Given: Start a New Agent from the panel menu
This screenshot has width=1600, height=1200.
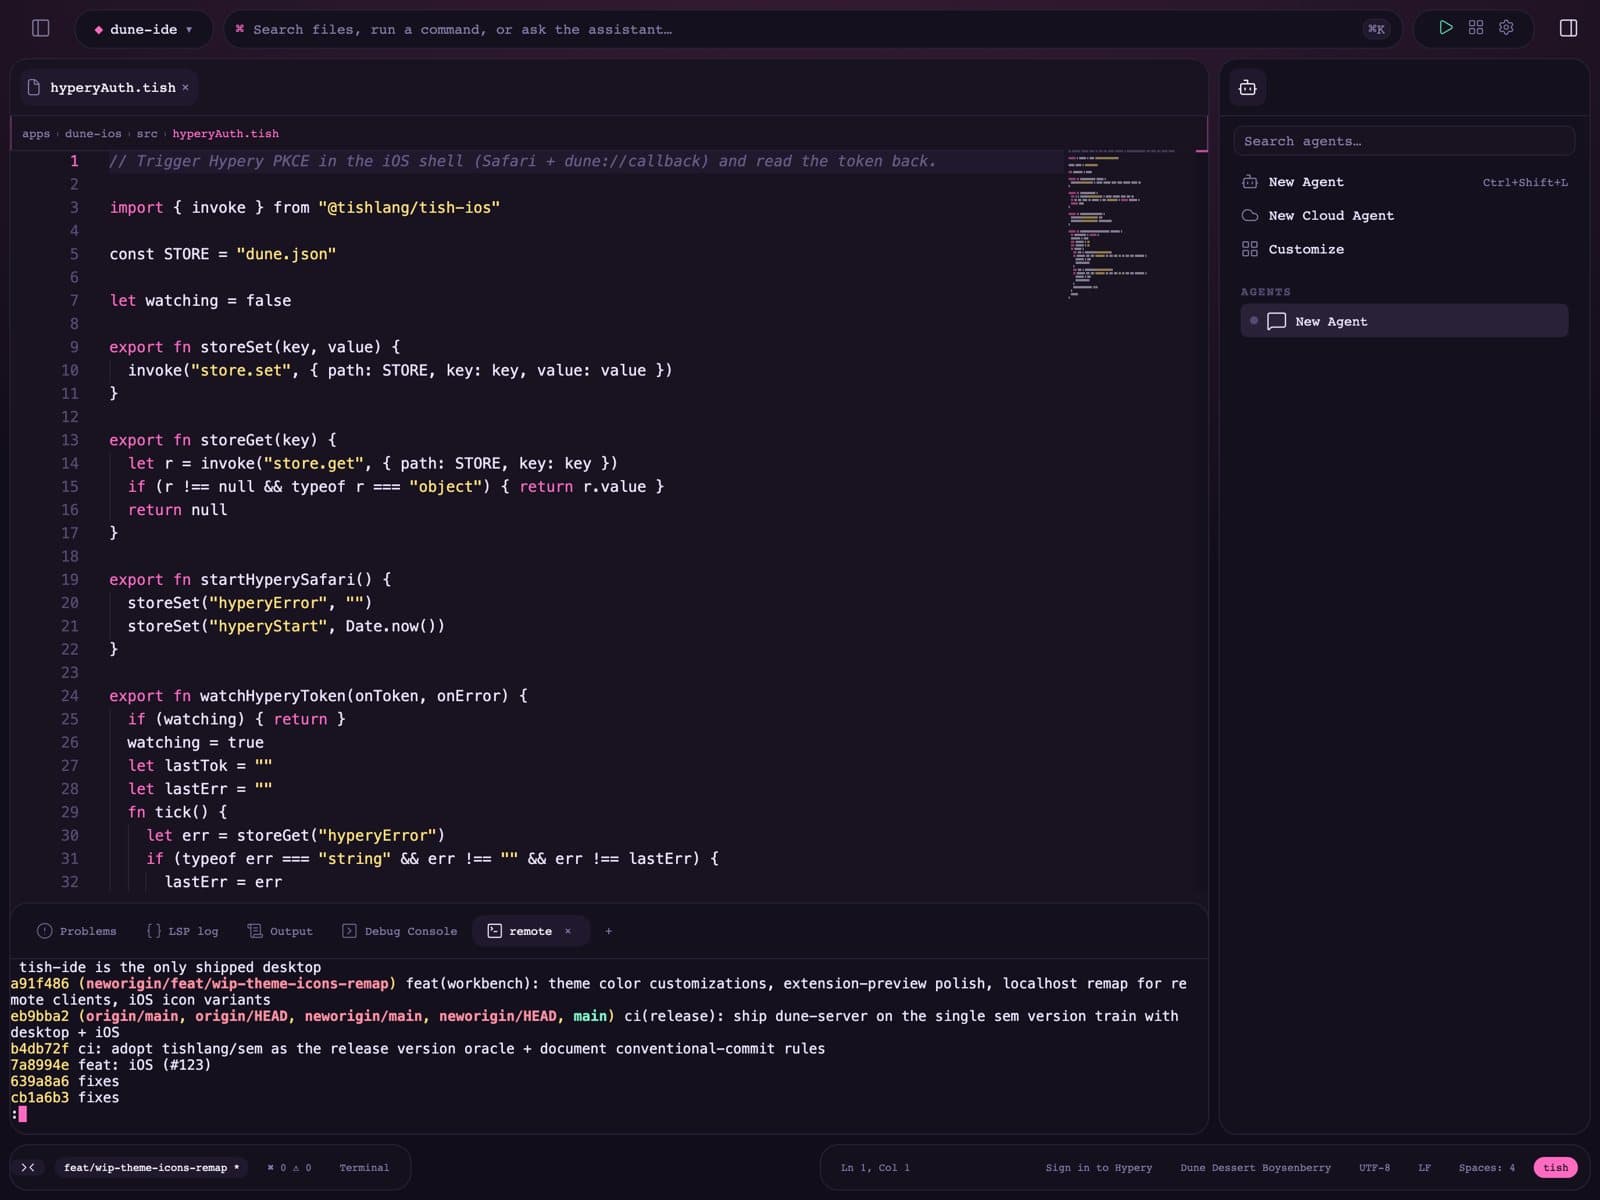Looking at the screenshot, I should [1404, 182].
